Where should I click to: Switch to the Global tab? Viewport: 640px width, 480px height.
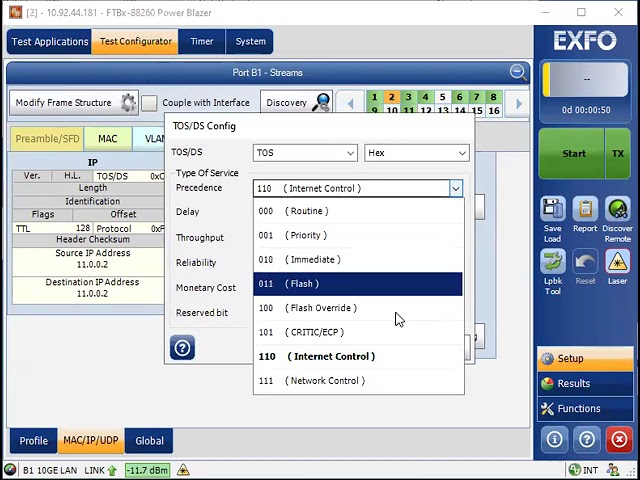click(149, 441)
